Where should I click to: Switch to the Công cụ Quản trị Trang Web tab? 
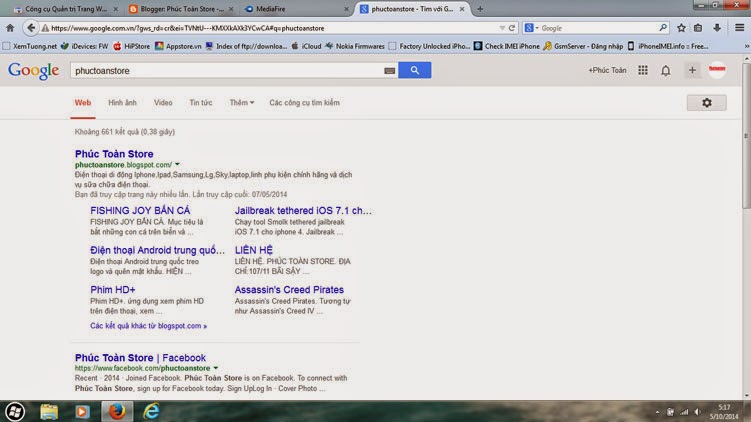click(66, 9)
